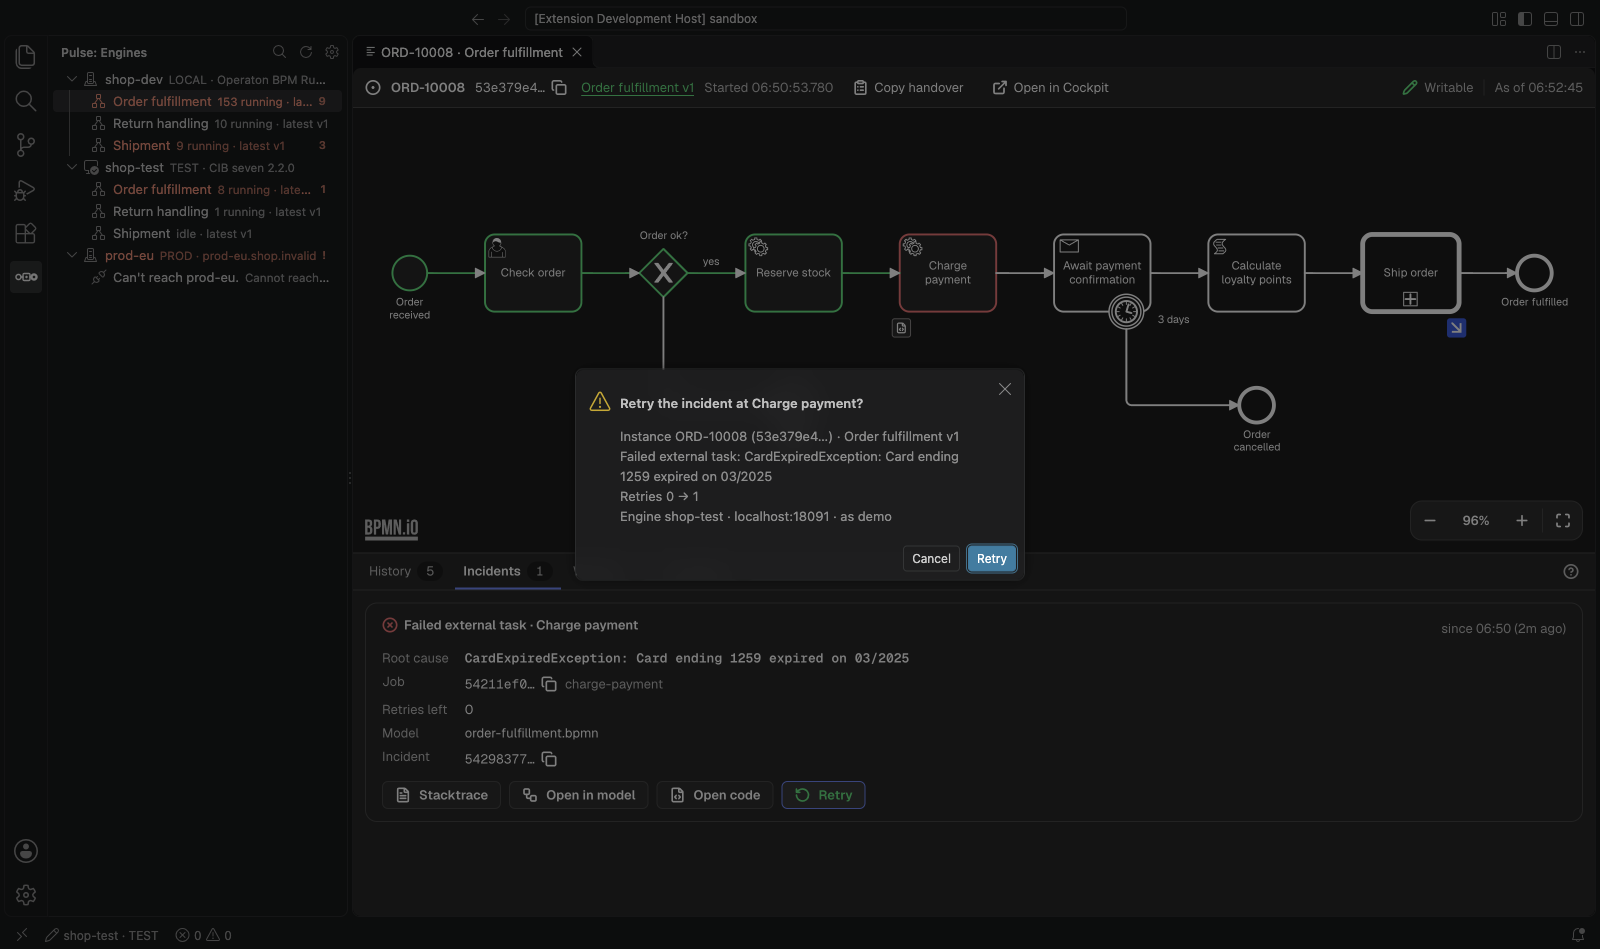1600x949 pixels.
Task: Close the ORD-10008 editor tab
Action: pyautogui.click(x=577, y=52)
